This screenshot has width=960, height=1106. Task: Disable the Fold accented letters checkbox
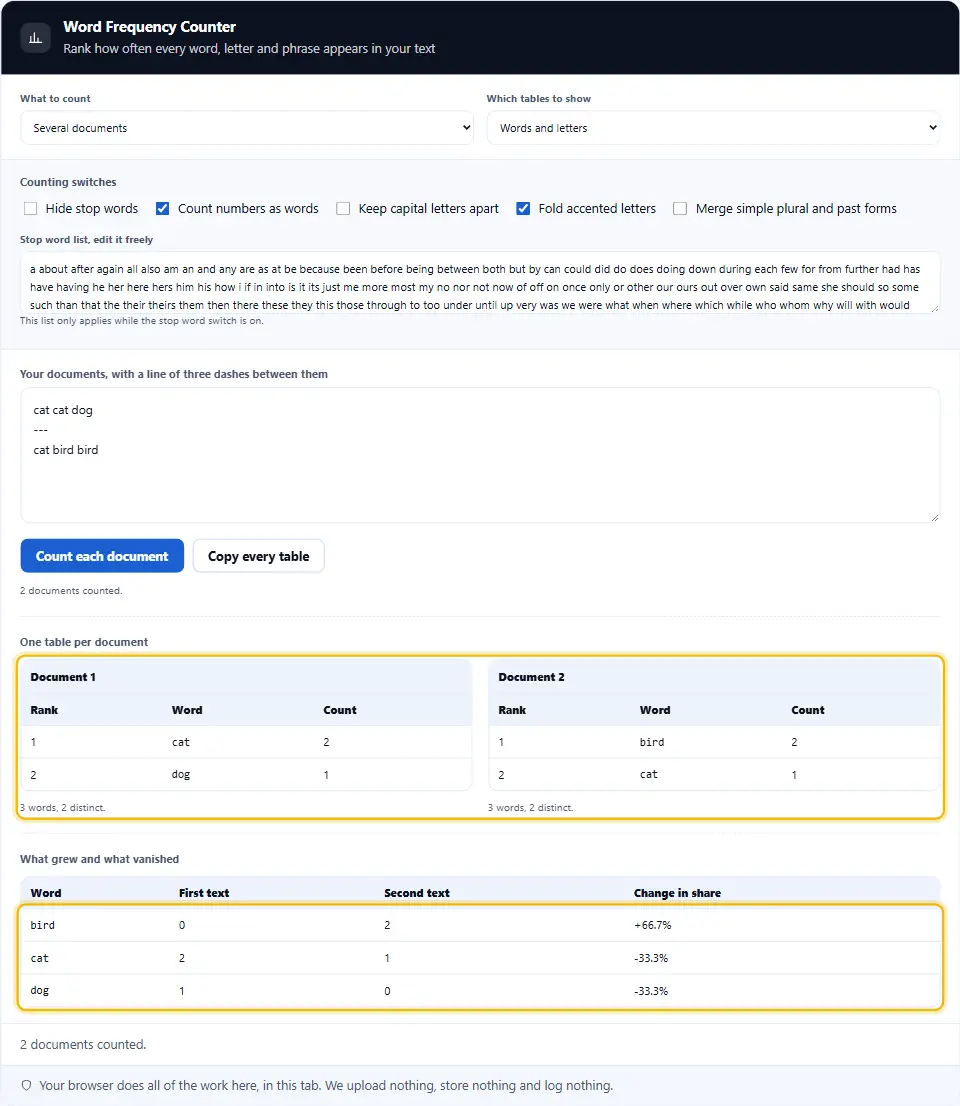click(x=523, y=209)
